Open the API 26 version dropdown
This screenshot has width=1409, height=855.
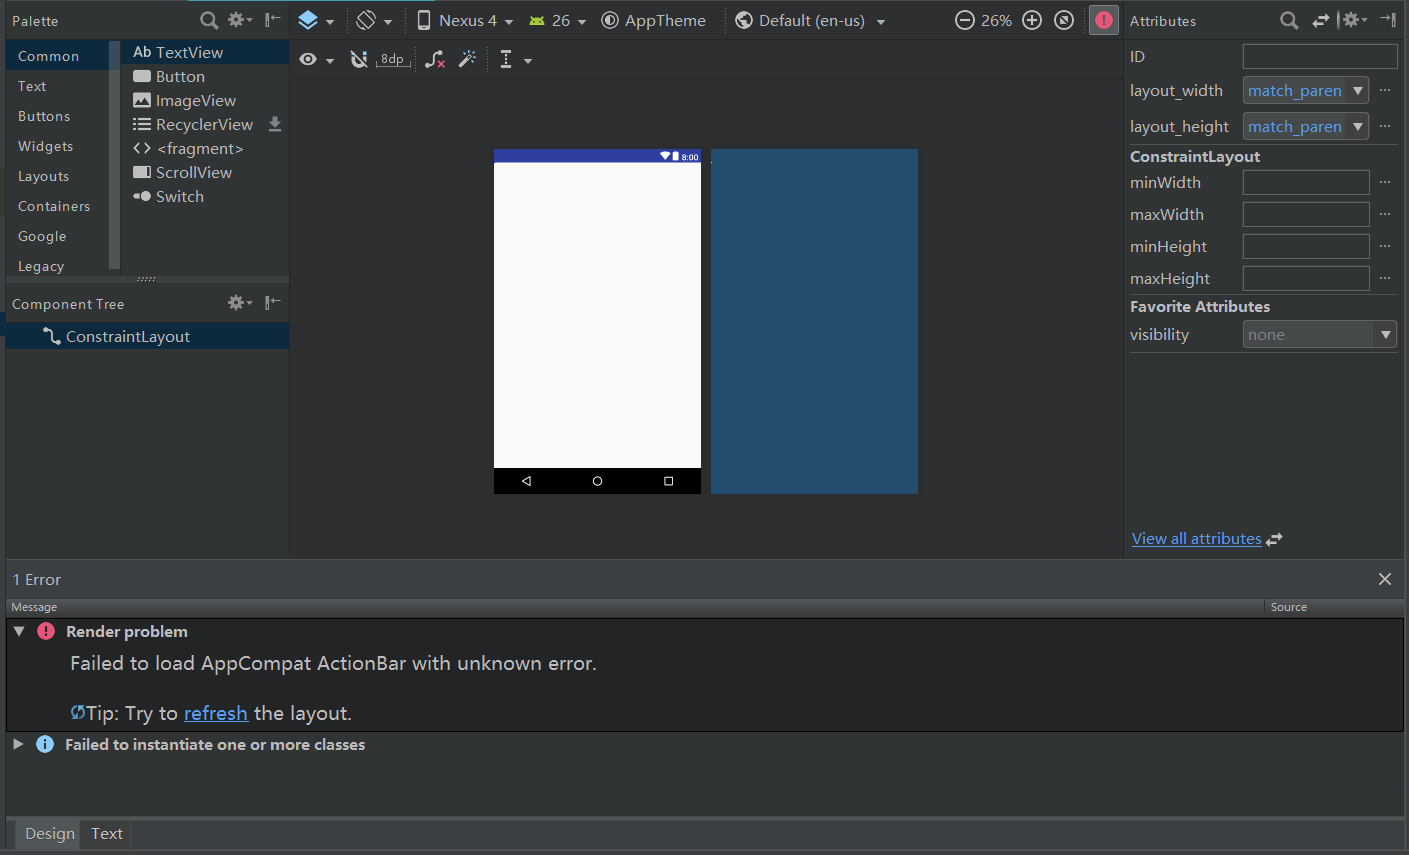point(556,19)
